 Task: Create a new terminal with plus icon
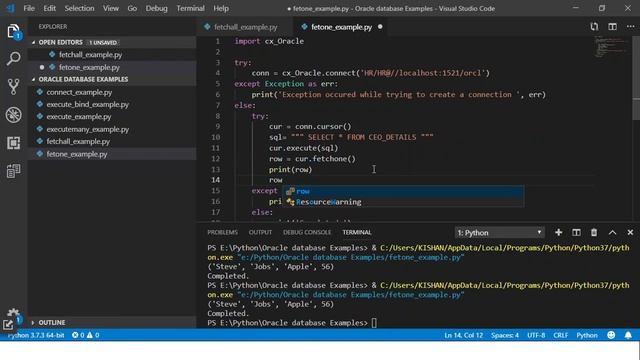pos(558,232)
